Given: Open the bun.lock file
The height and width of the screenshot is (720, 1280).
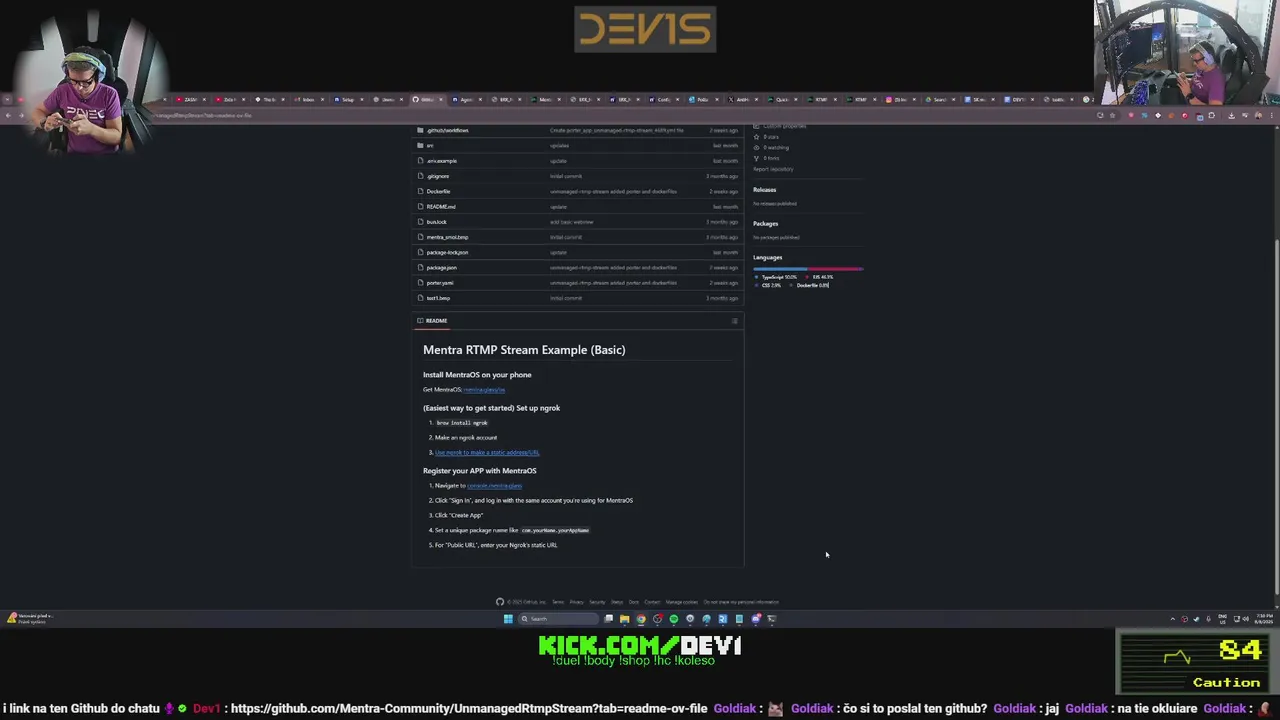Looking at the screenshot, I should [437, 222].
